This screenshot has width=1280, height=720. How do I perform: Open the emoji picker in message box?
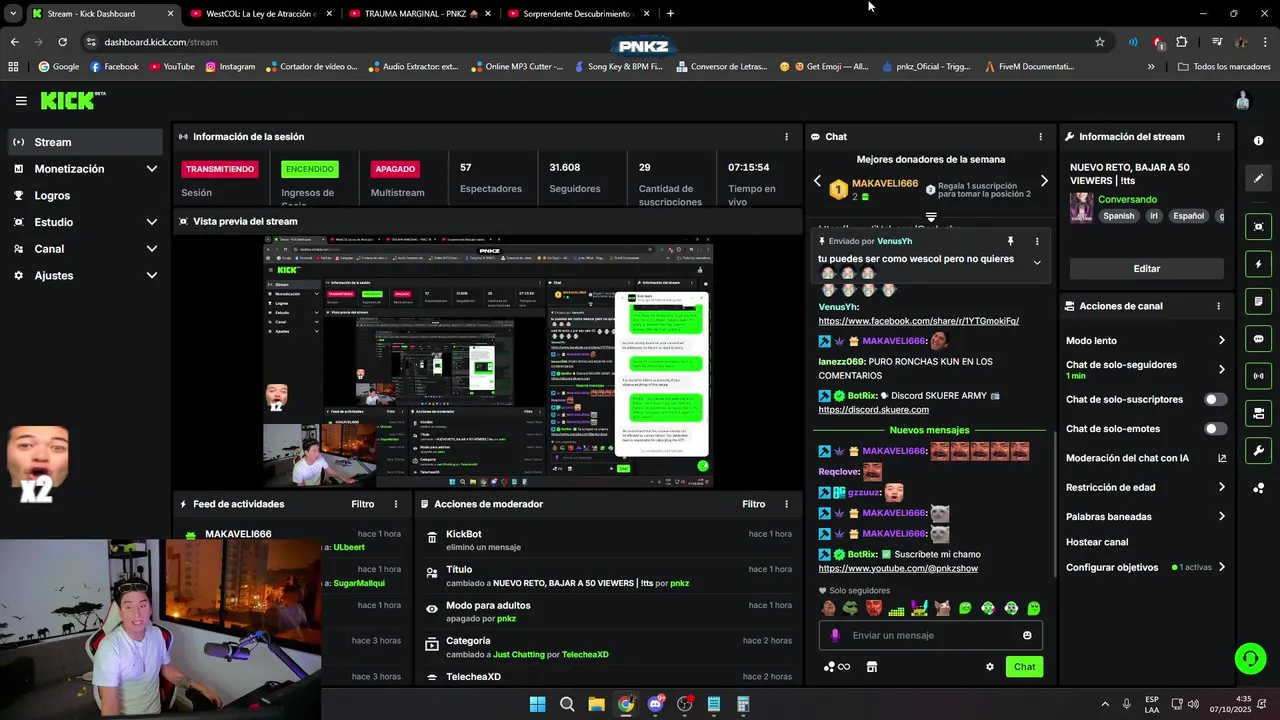[1027, 635]
